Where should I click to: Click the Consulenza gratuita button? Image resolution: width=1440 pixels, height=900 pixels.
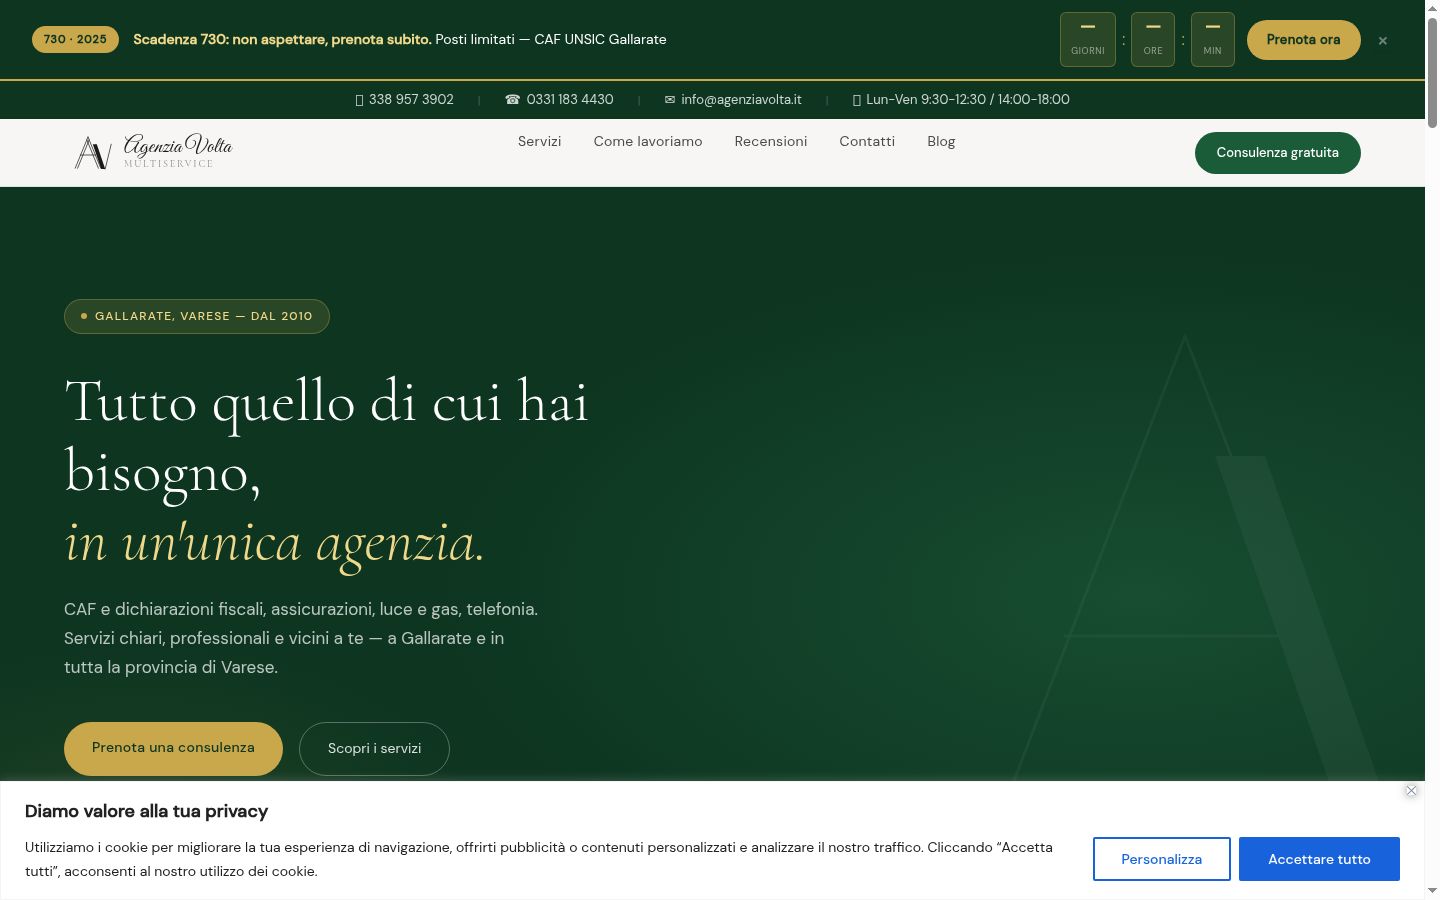[x=1278, y=153]
